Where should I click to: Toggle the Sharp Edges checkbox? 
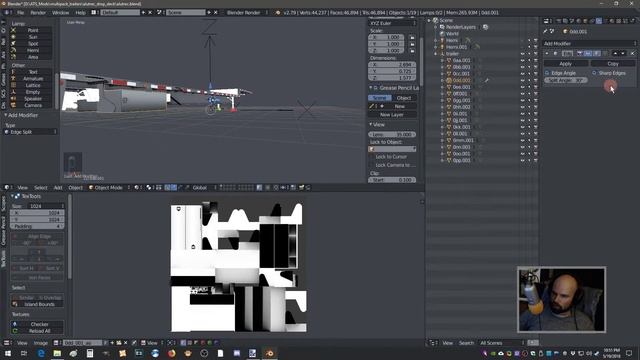pos(594,73)
